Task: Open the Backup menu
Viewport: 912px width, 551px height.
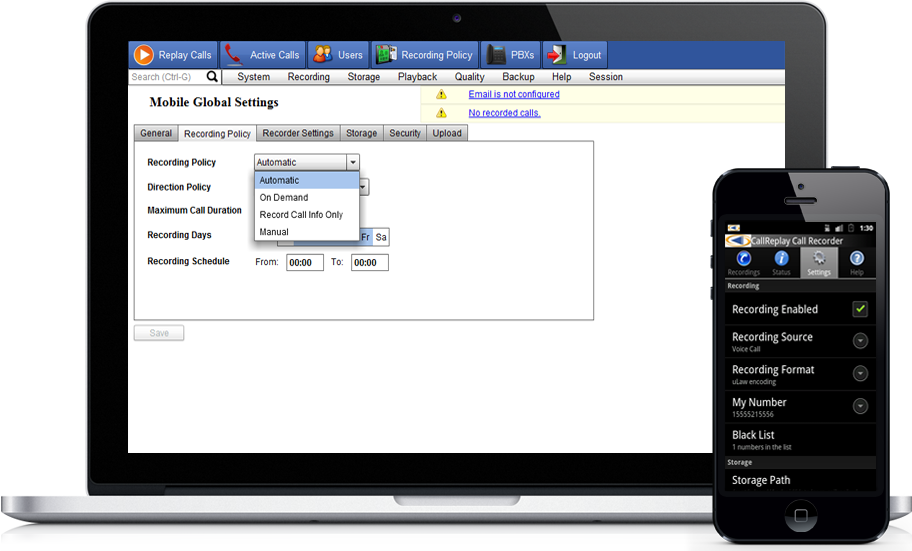Action: (518, 77)
